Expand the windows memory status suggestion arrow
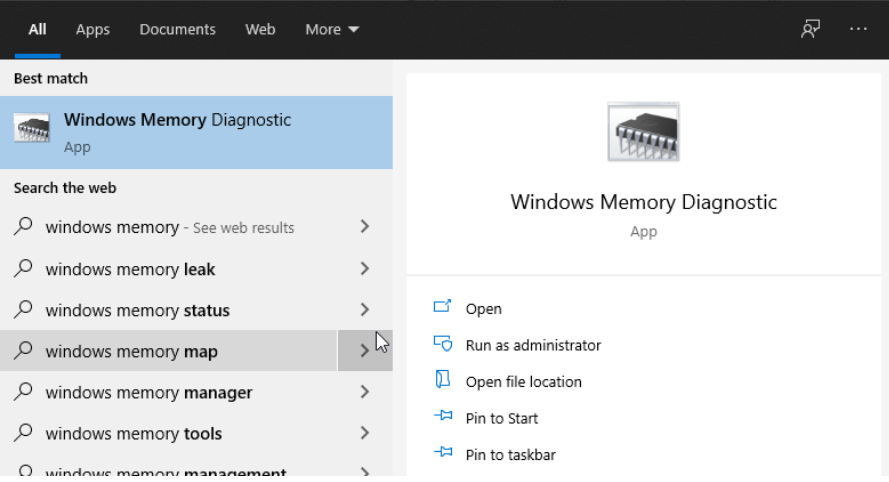 [364, 310]
